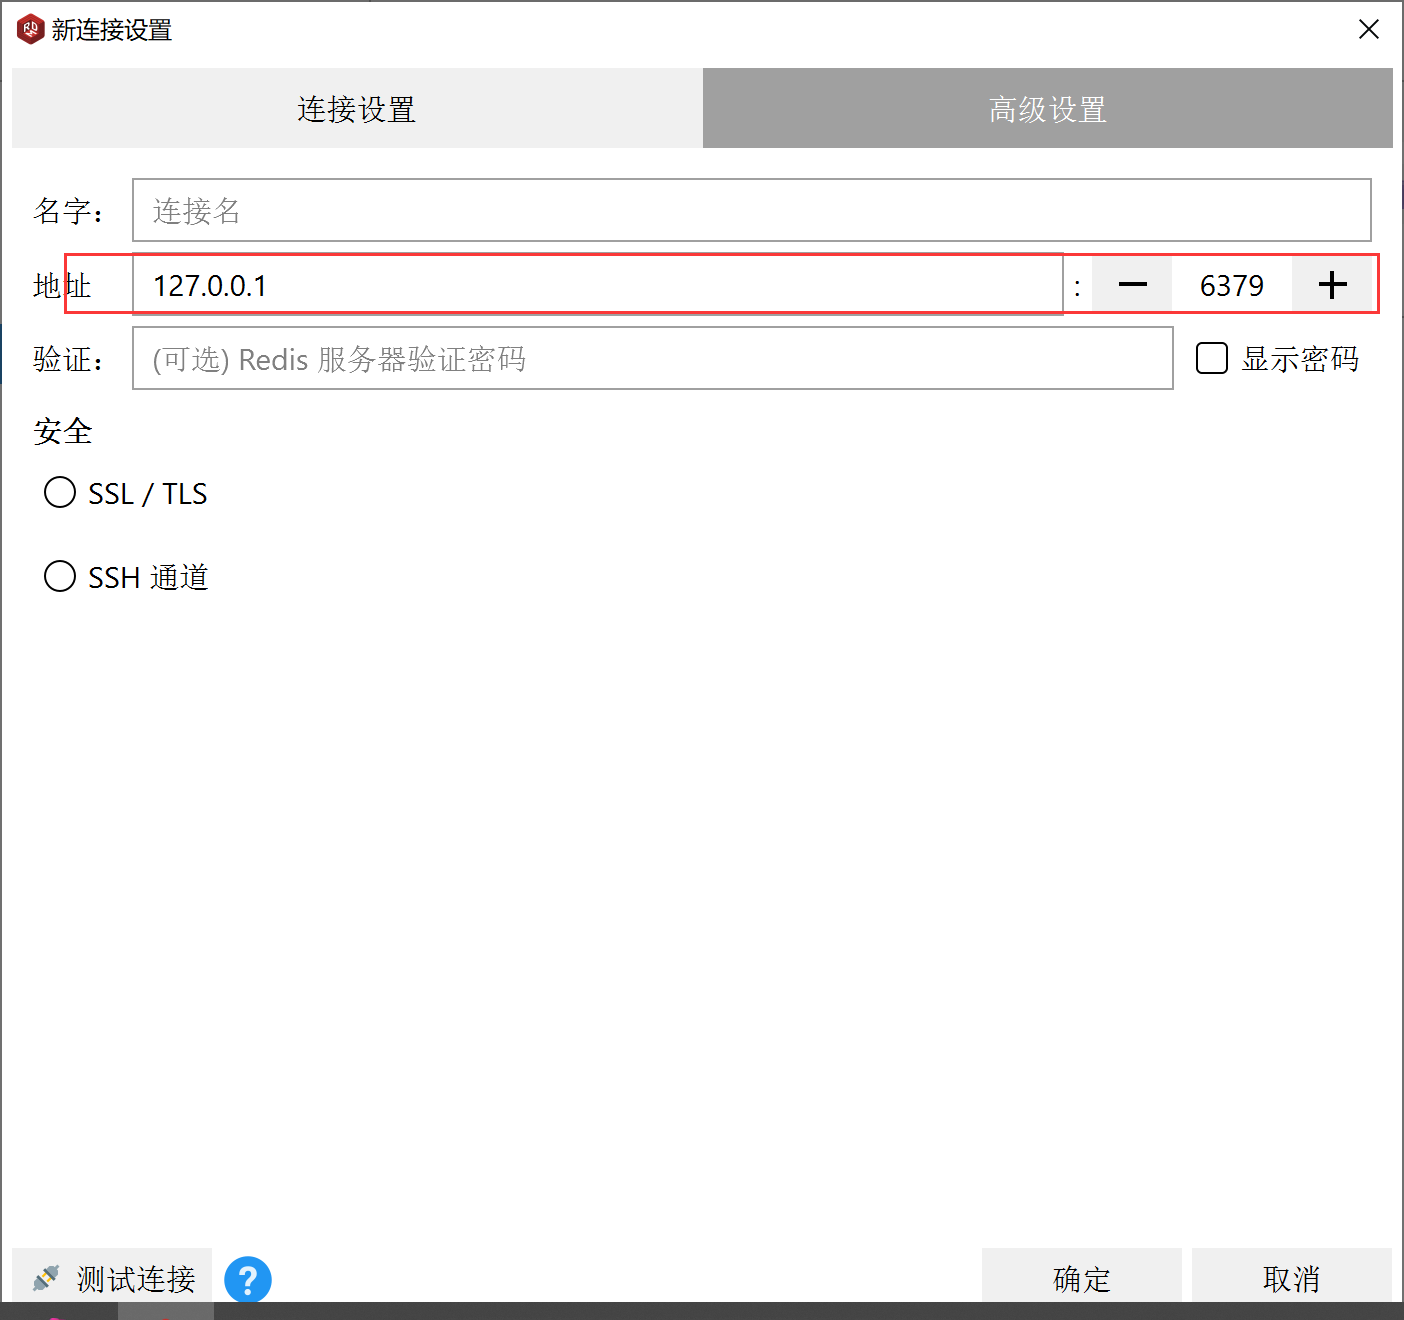Image resolution: width=1404 pixels, height=1320 pixels.
Task: Click the 名字 label
Action: click(68, 210)
